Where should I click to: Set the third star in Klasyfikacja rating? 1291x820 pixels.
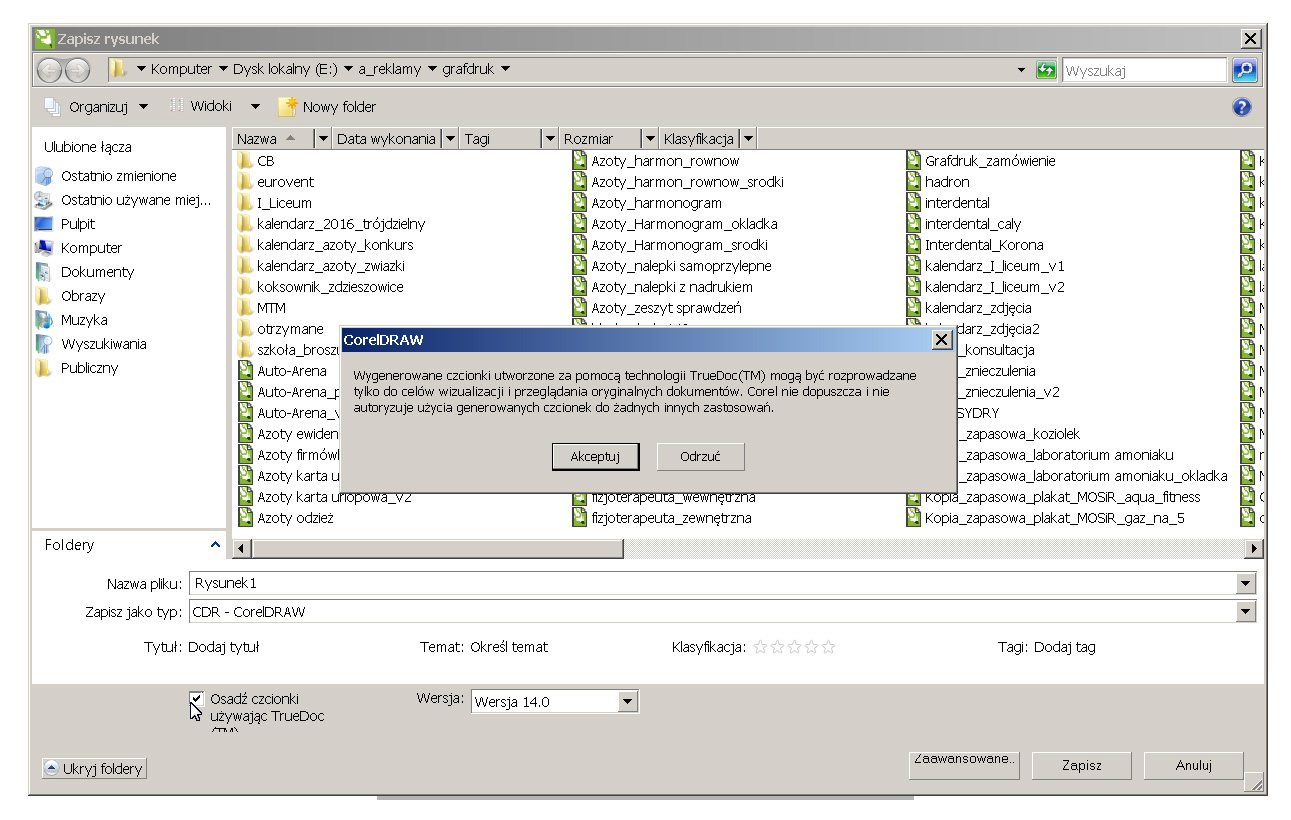point(794,647)
